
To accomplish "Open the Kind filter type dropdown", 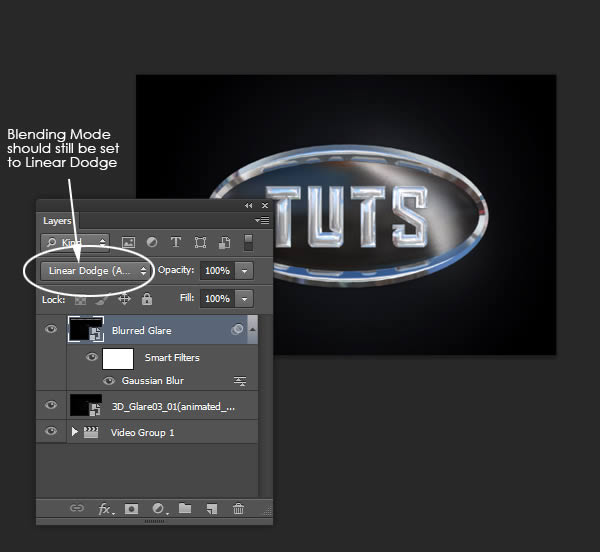I will tap(75, 243).
